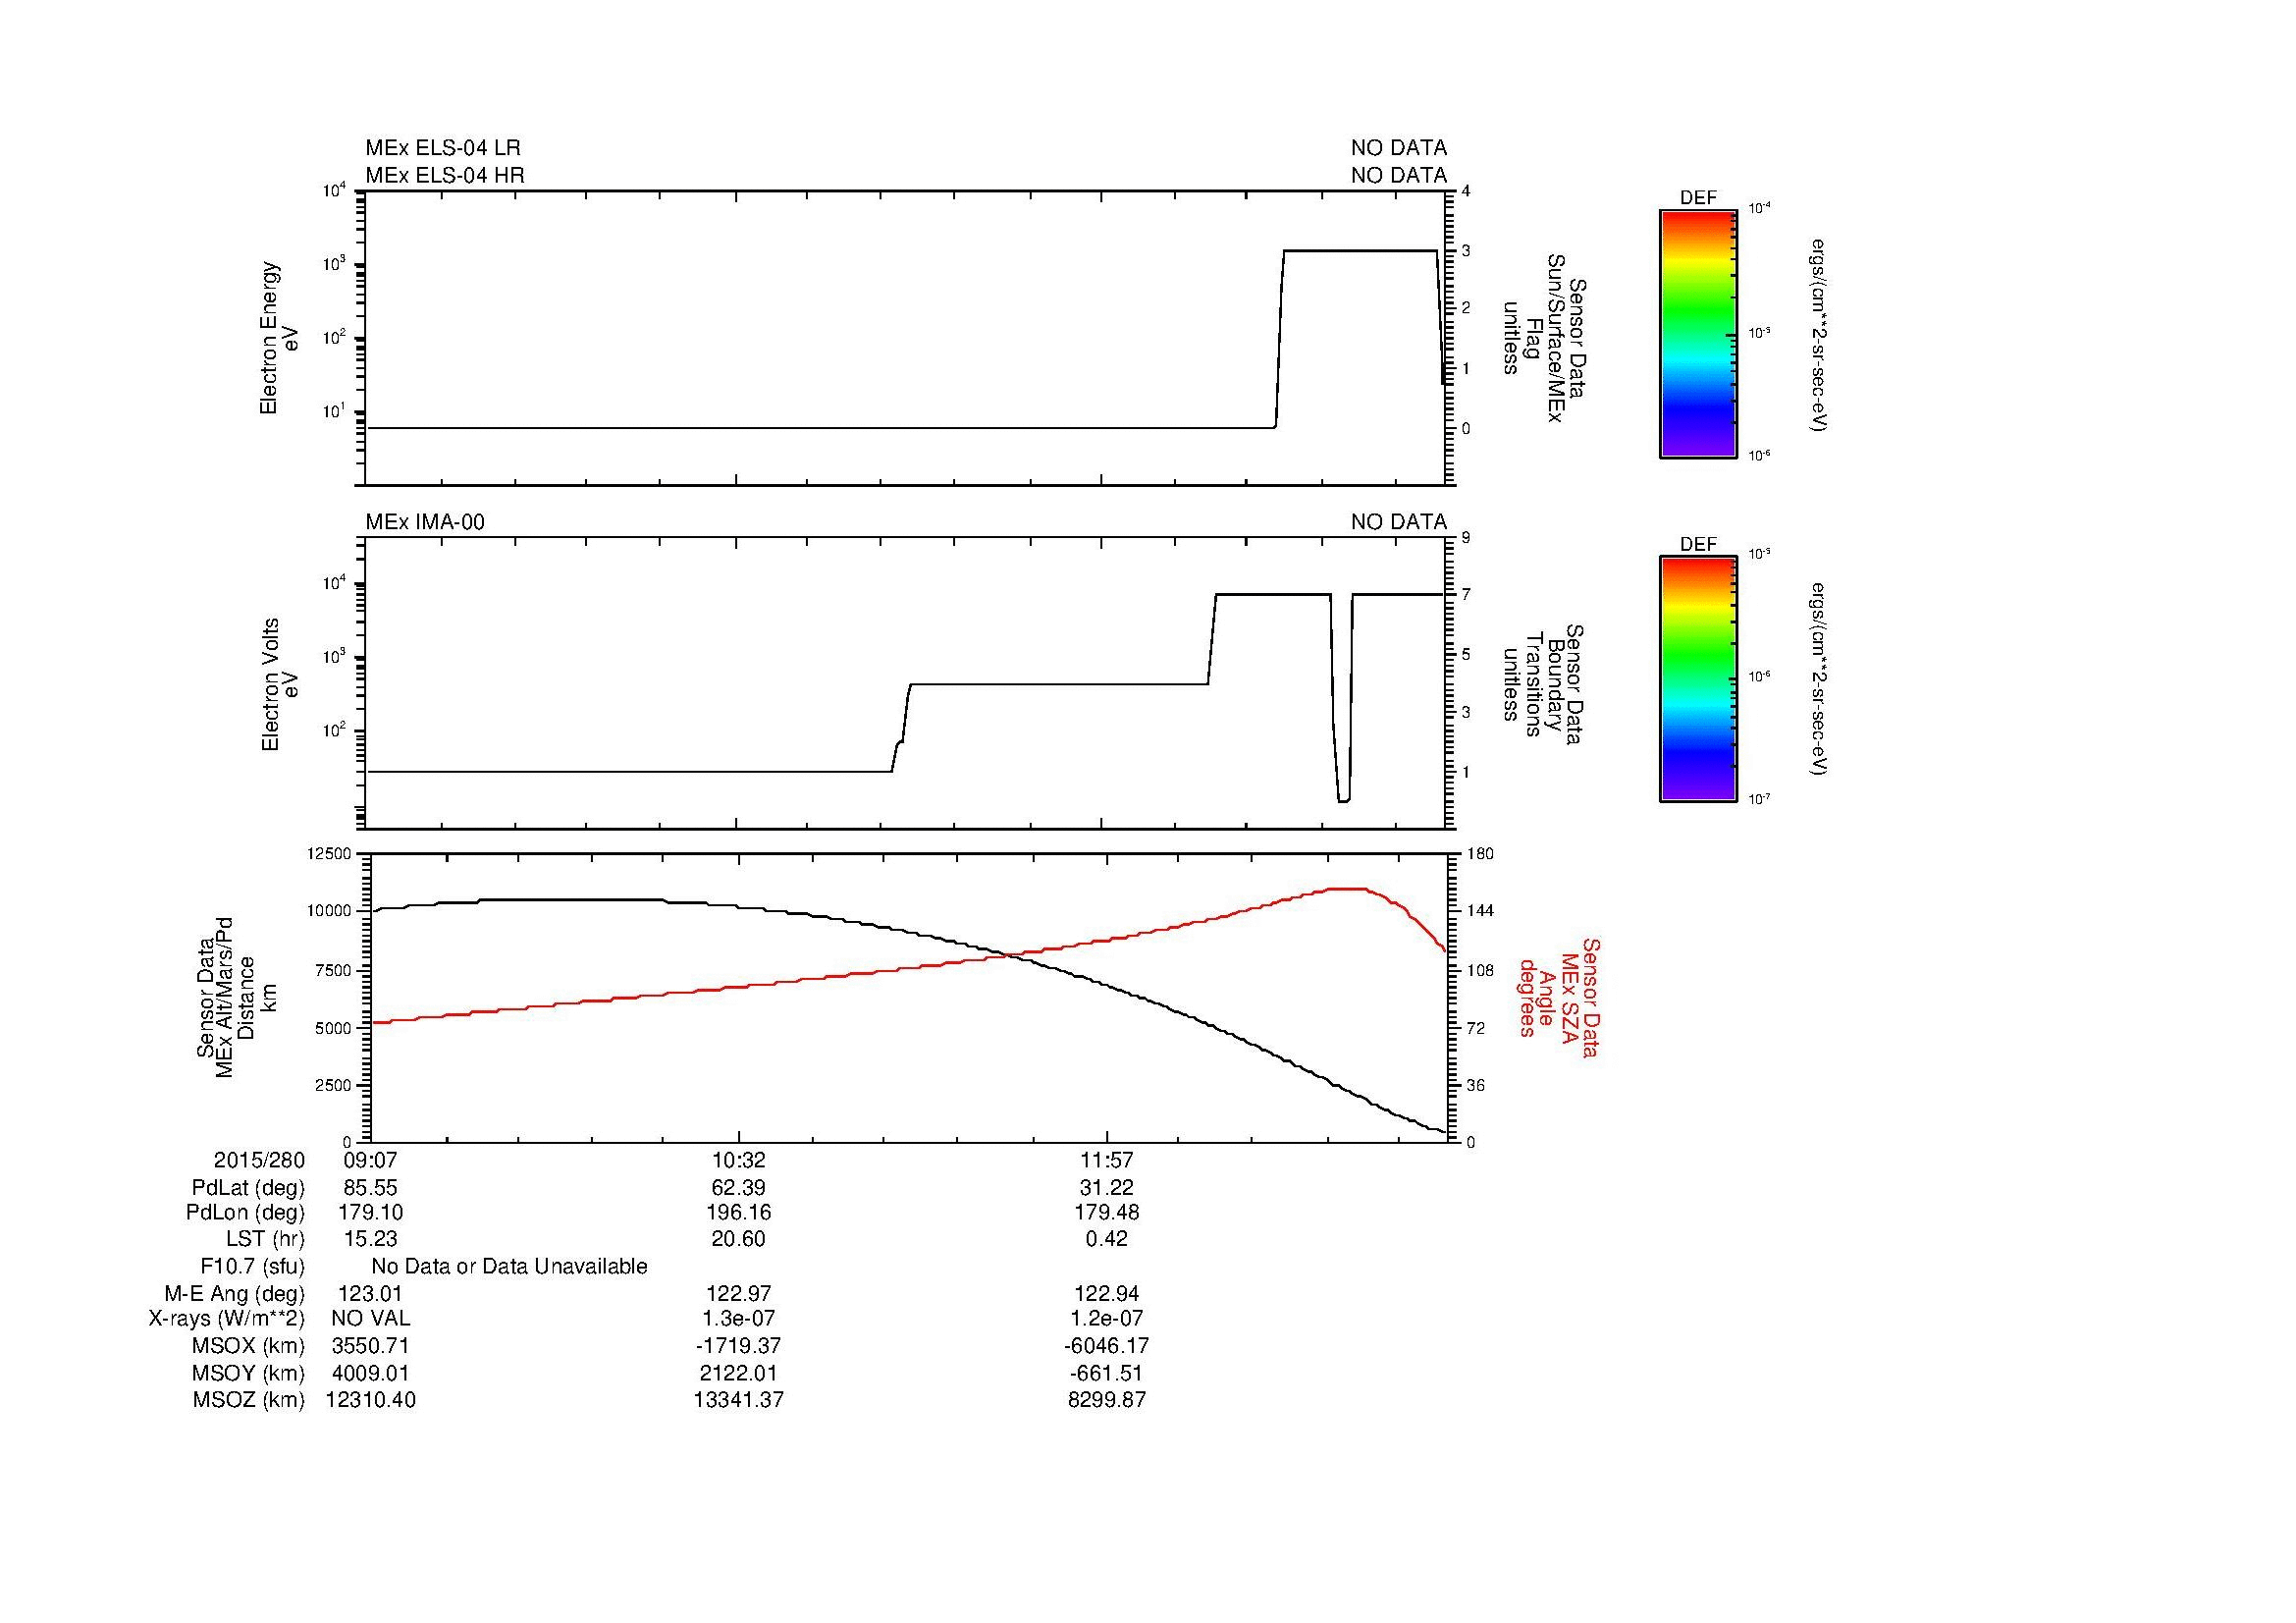2296x1623 pixels.
Task: Click the MSOZ value '8299.87'
Action: (1106, 1400)
